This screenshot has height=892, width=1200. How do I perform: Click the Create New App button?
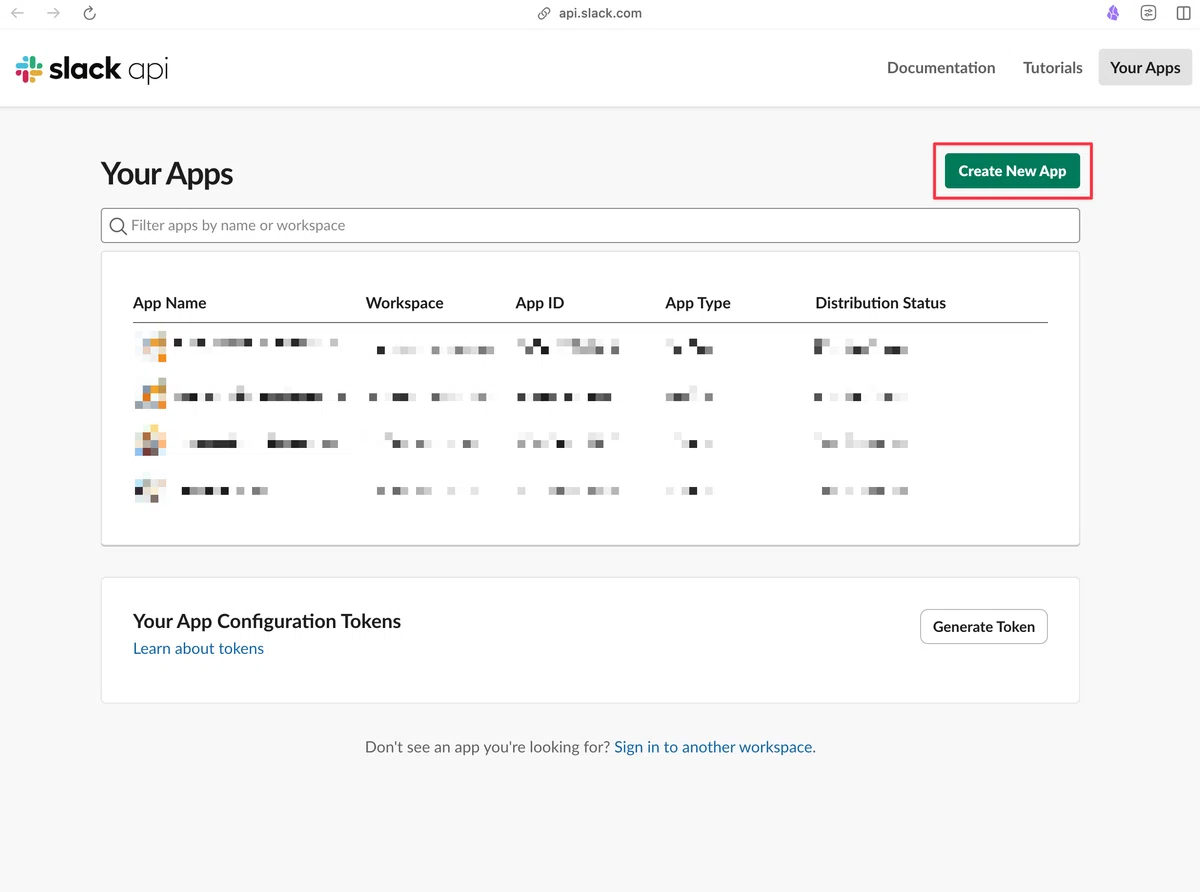point(1012,171)
